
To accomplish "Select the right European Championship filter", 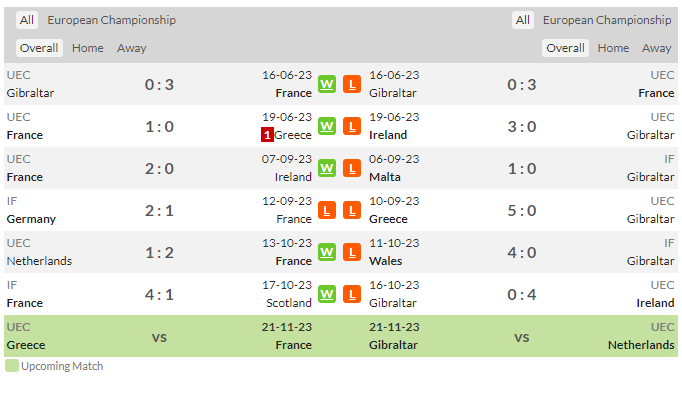I will click(607, 20).
